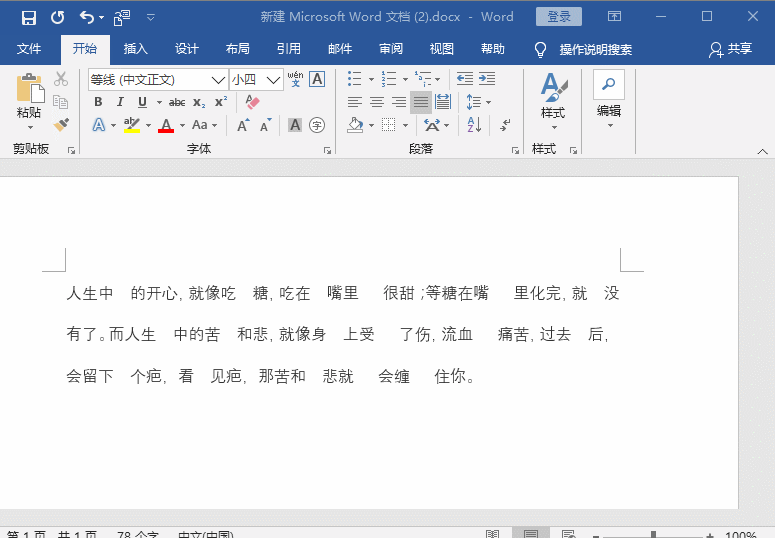The height and width of the screenshot is (538, 775).
Task: Open the underline style dropdown arrow
Action: point(159,102)
